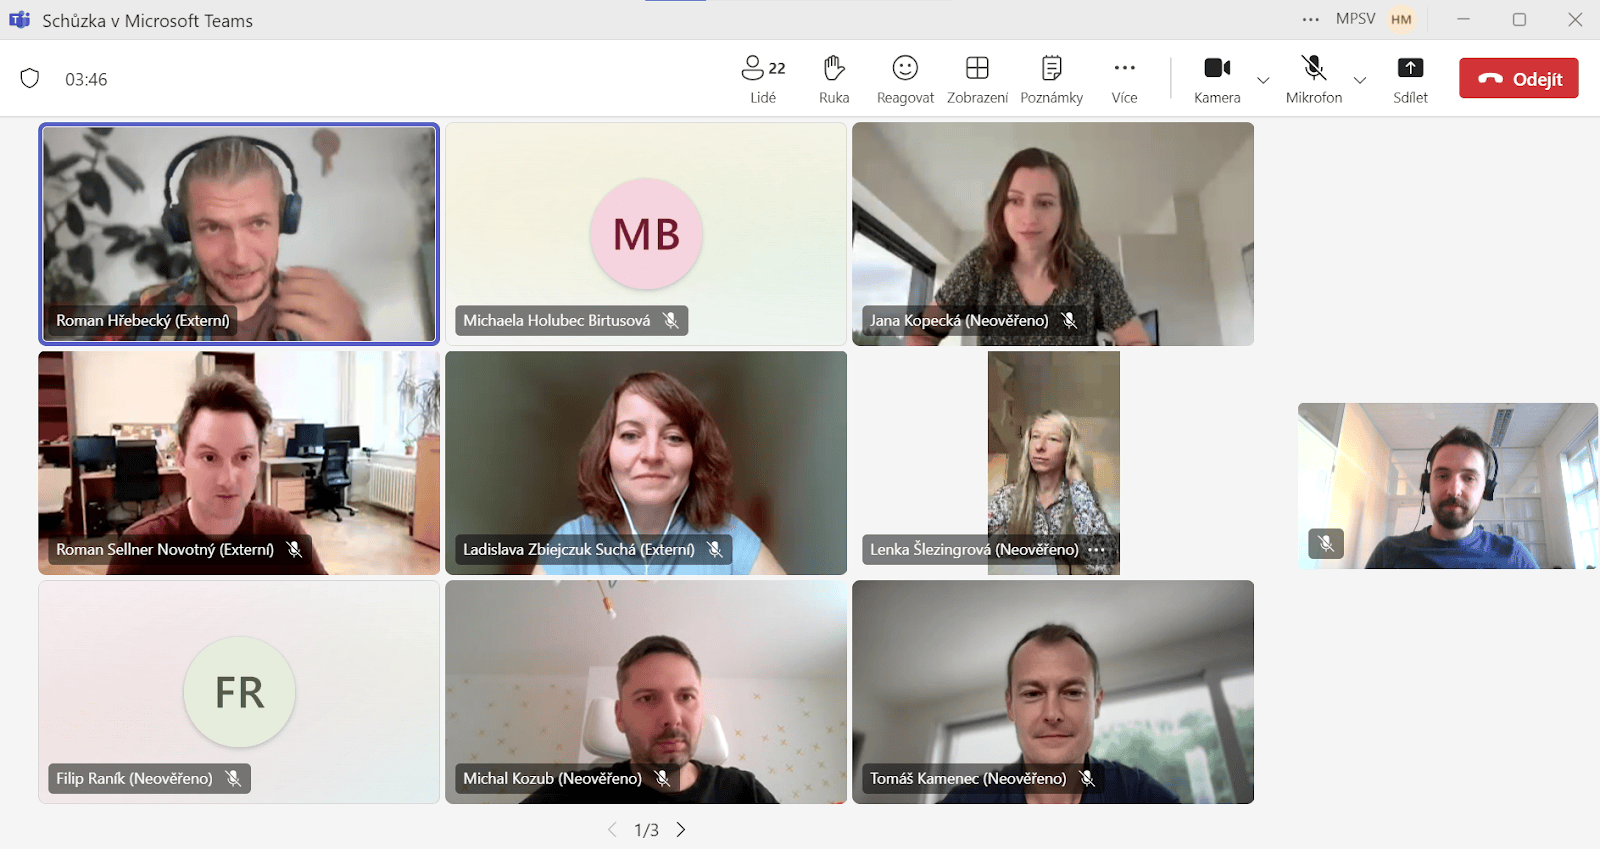Select Michaela Holubec Birtusová's MB avatar tile
This screenshot has width=1600, height=849.
point(646,233)
